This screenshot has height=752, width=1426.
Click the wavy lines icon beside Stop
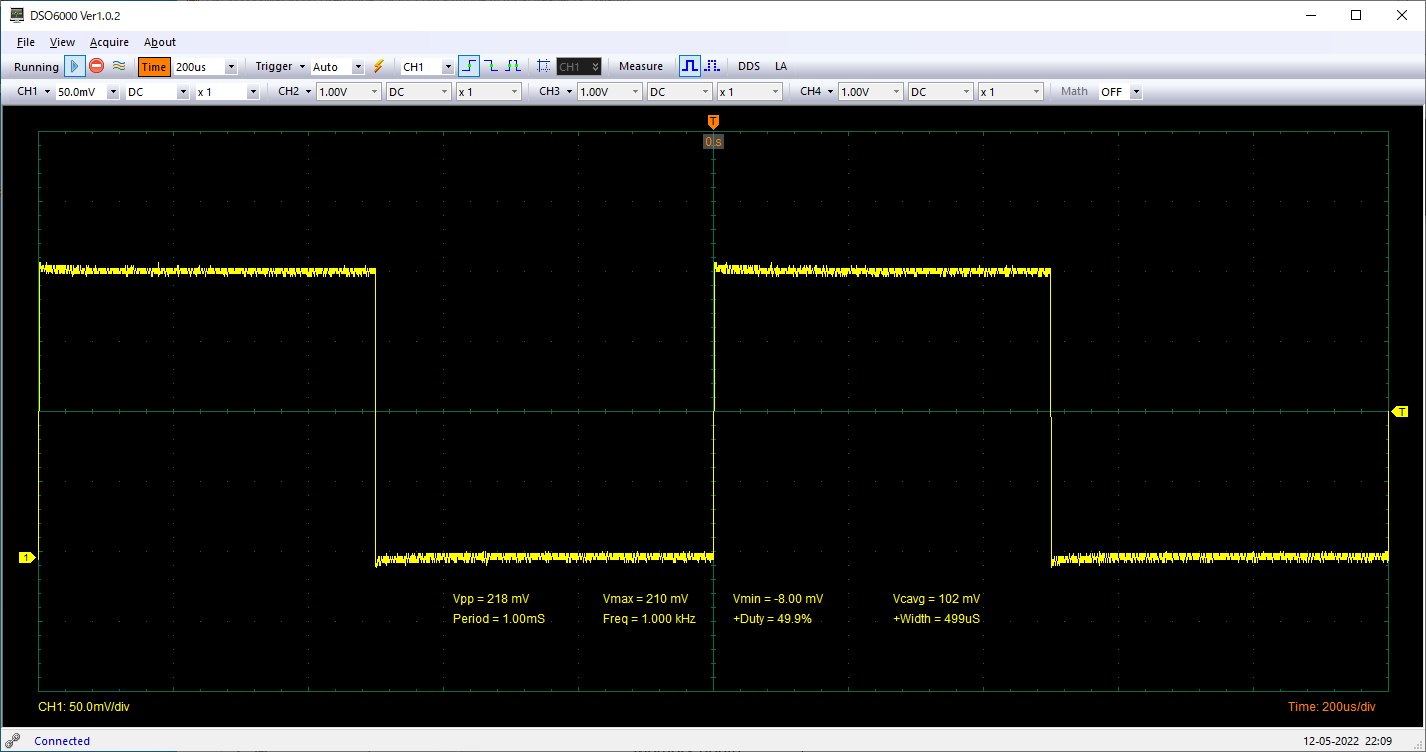click(118, 66)
